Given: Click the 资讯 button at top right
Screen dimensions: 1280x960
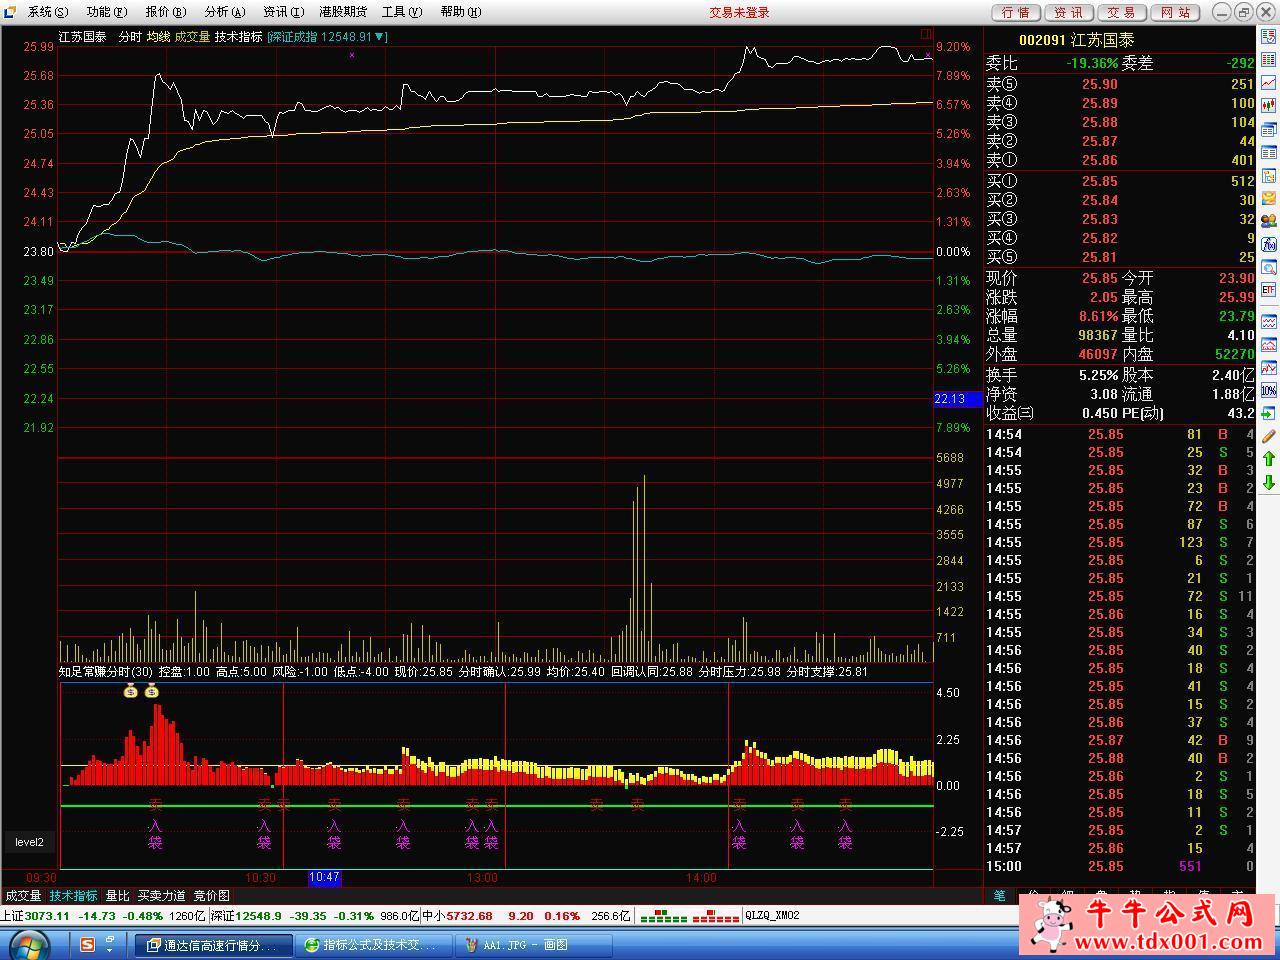Looking at the screenshot, I should click(1068, 12).
